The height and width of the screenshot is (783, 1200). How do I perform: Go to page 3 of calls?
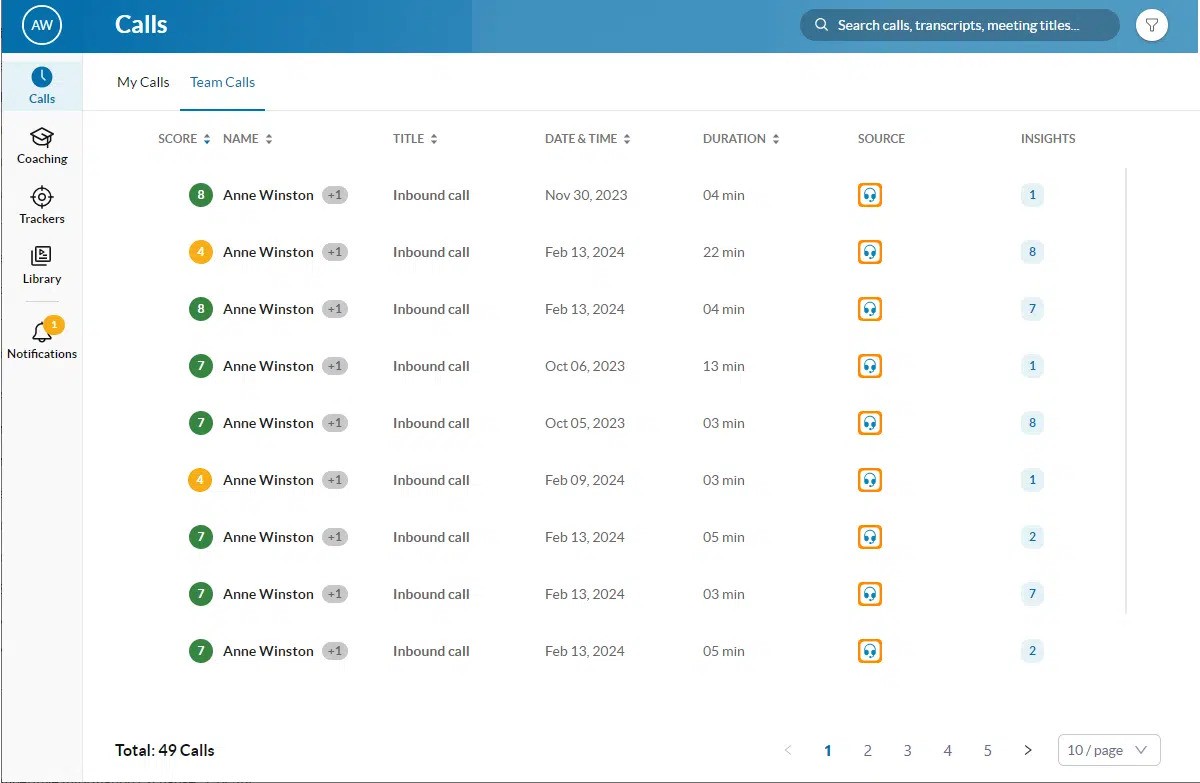(907, 750)
